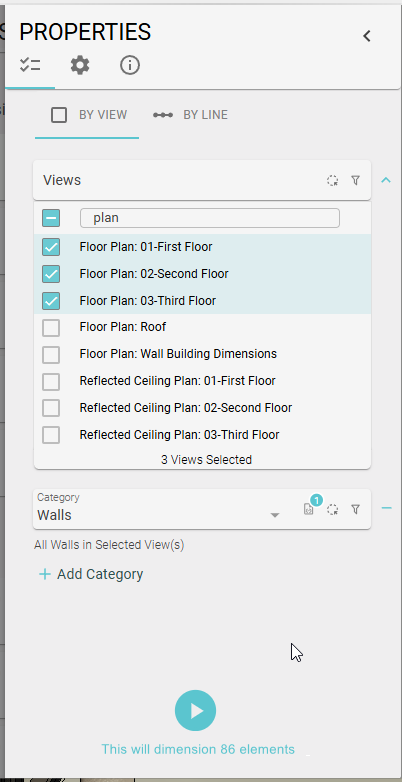This screenshot has height=782, width=402.
Task: Toggle the select-all views checkbox
Action: pyautogui.click(x=51, y=218)
